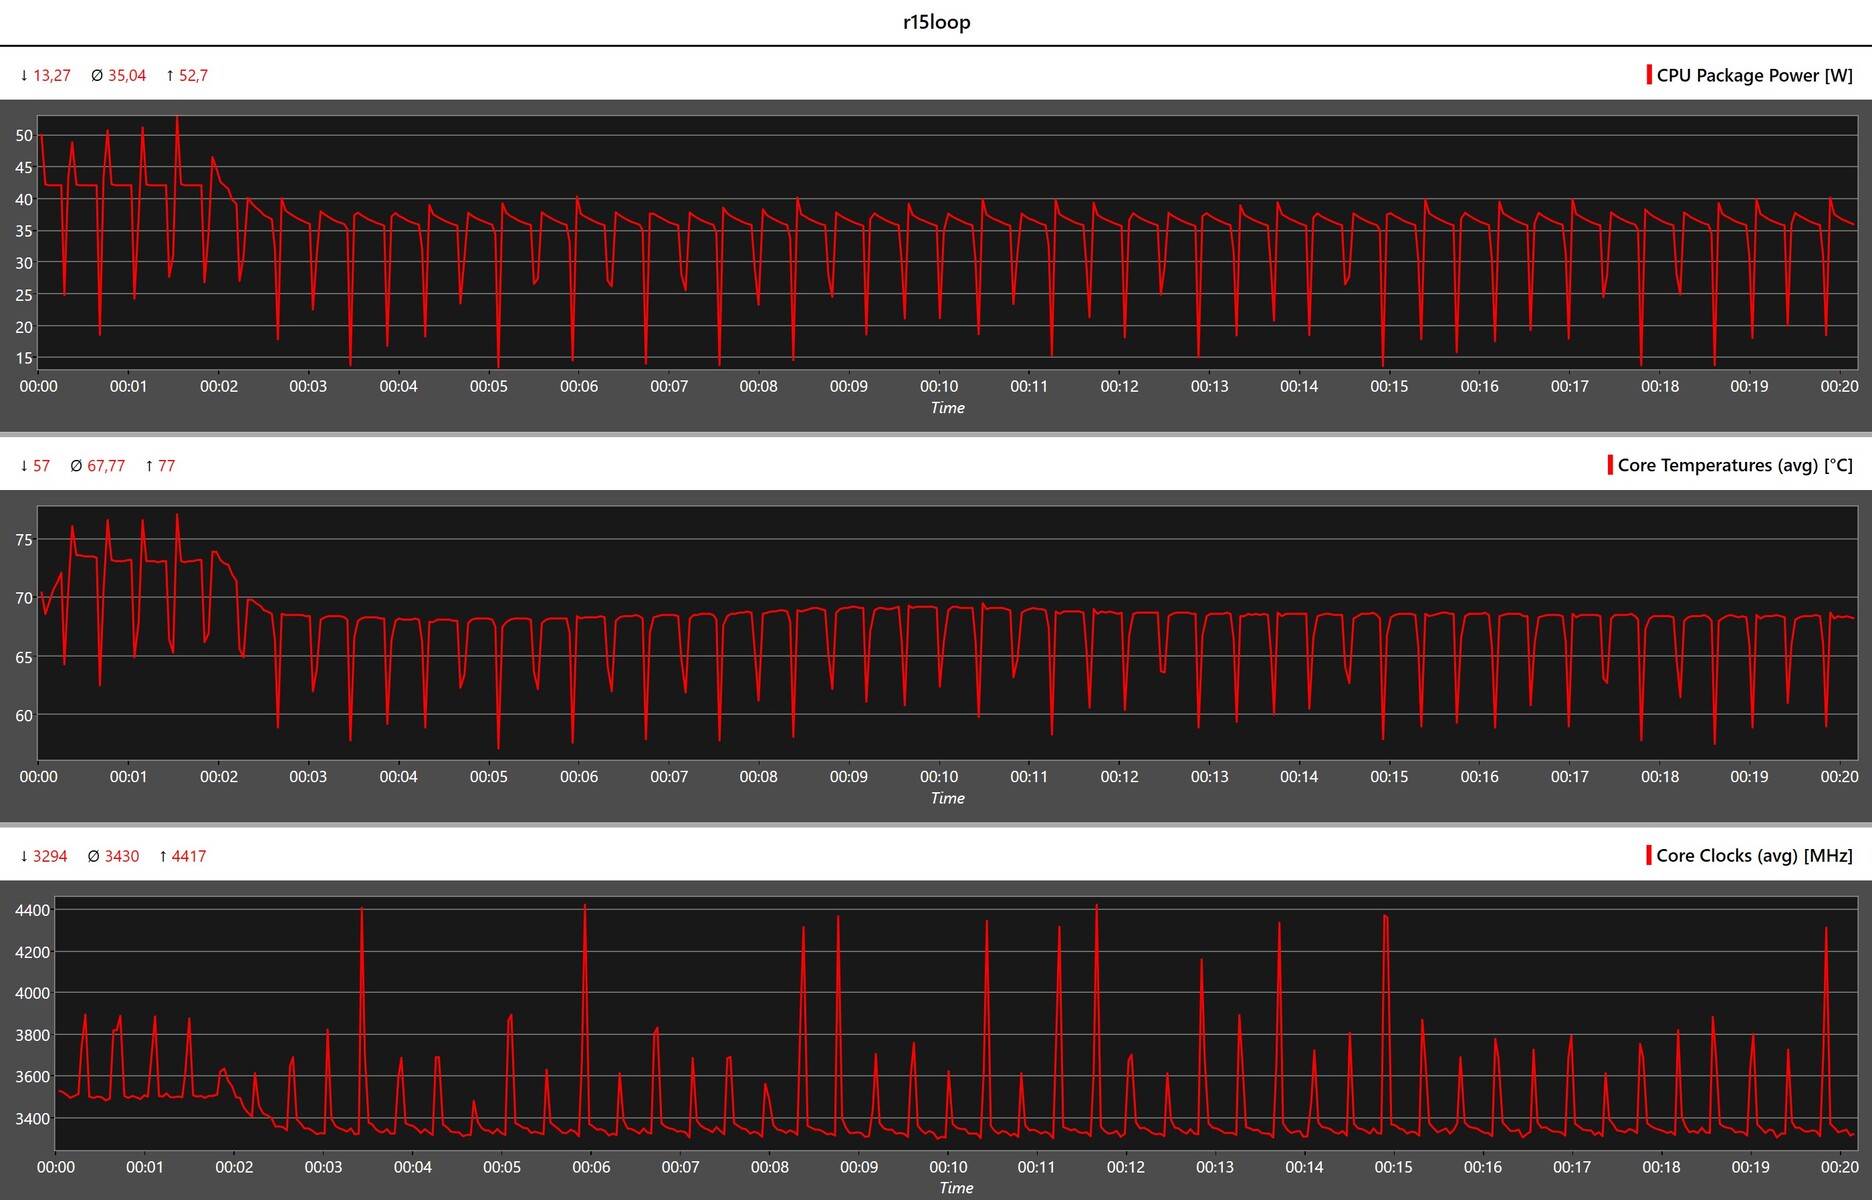This screenshot has height=1200, width=1872.
Task: Click the maximum power value 52,7
Action: pos(193,75)
